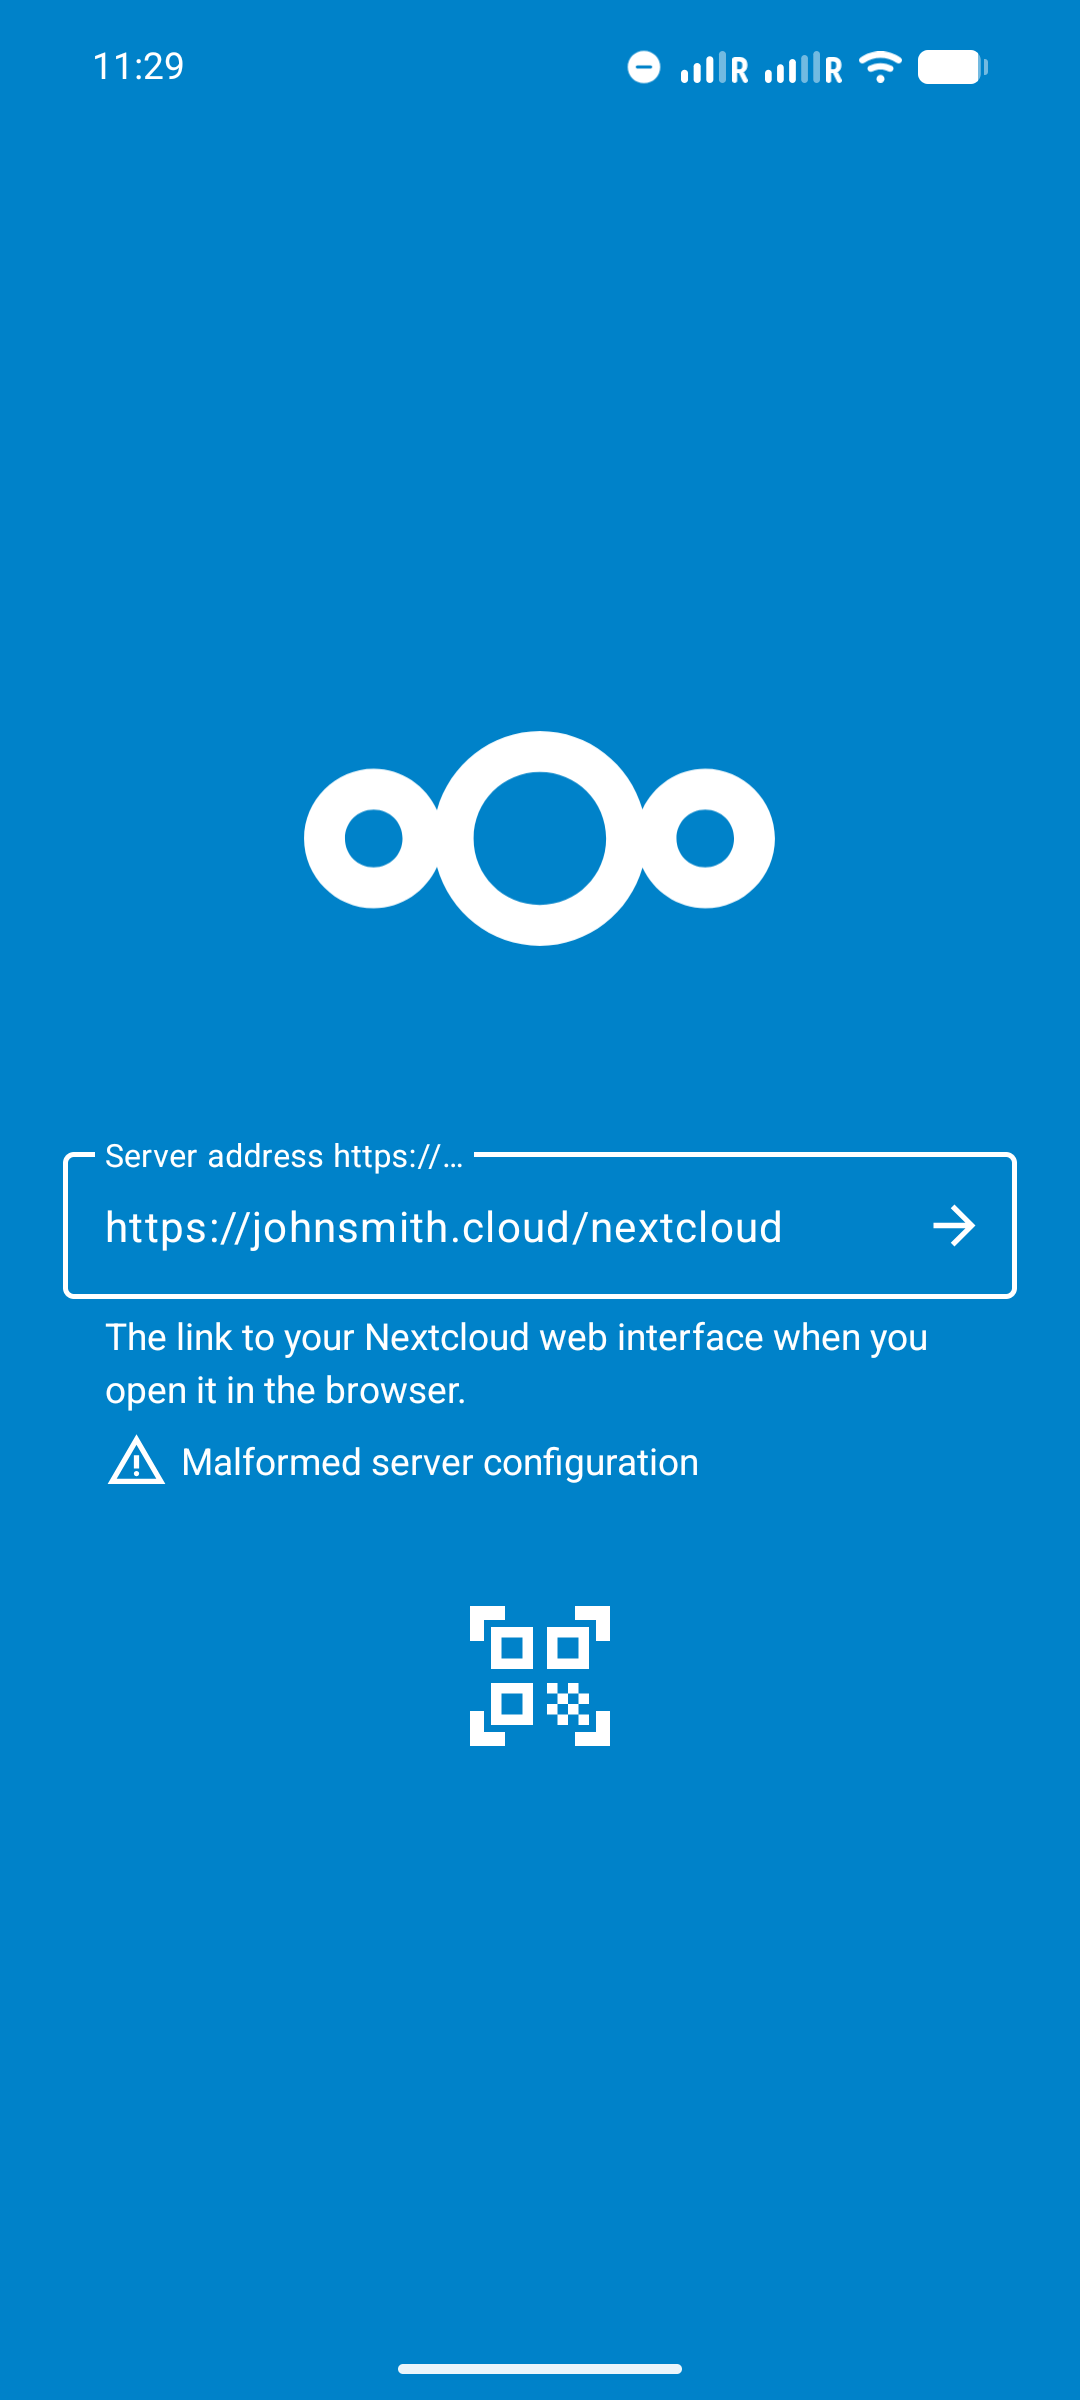1080x2400 pixels.
Task: Tap the 11:29 clock
Action: coord(139,66)
